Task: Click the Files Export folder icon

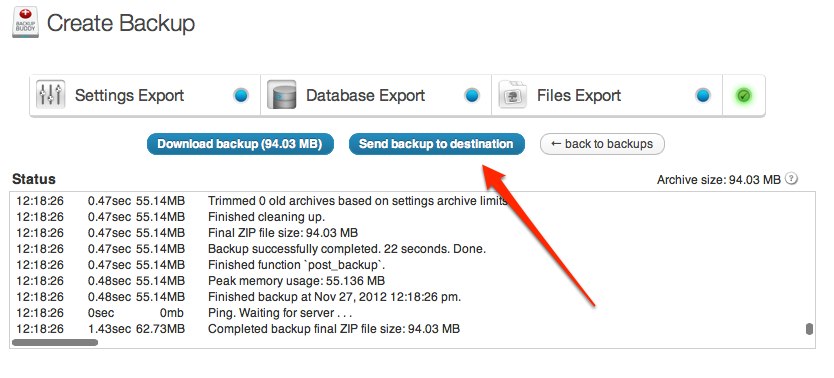Action: click(512, 95)
